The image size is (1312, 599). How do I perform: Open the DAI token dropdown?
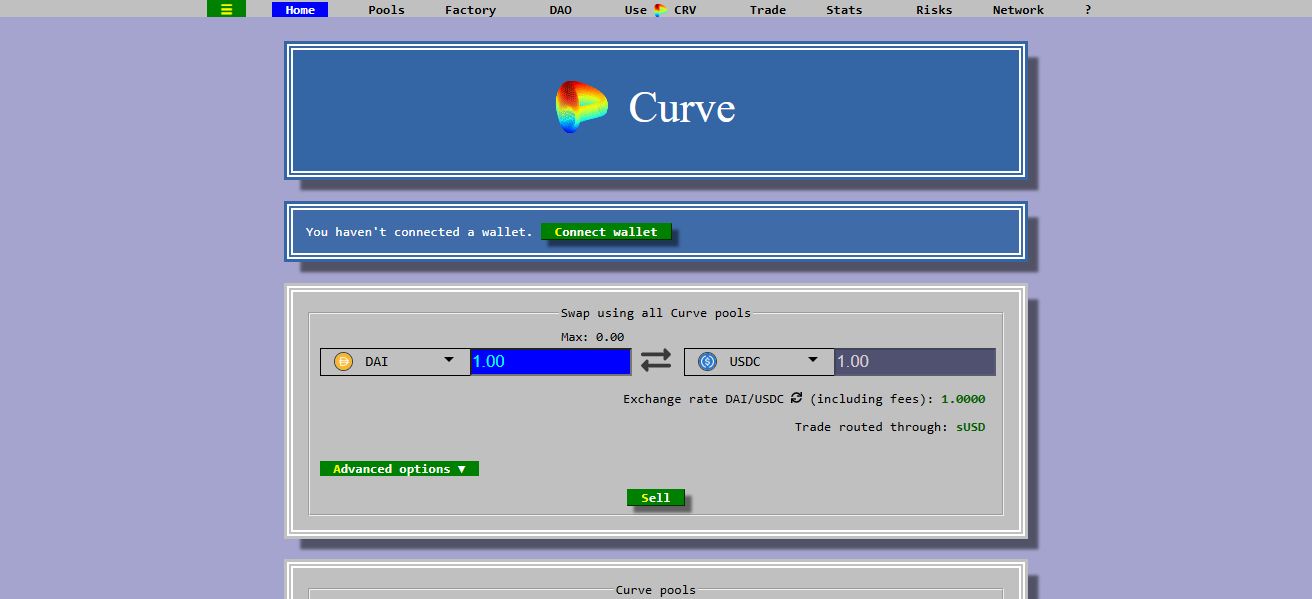click(x=395, y=362)
